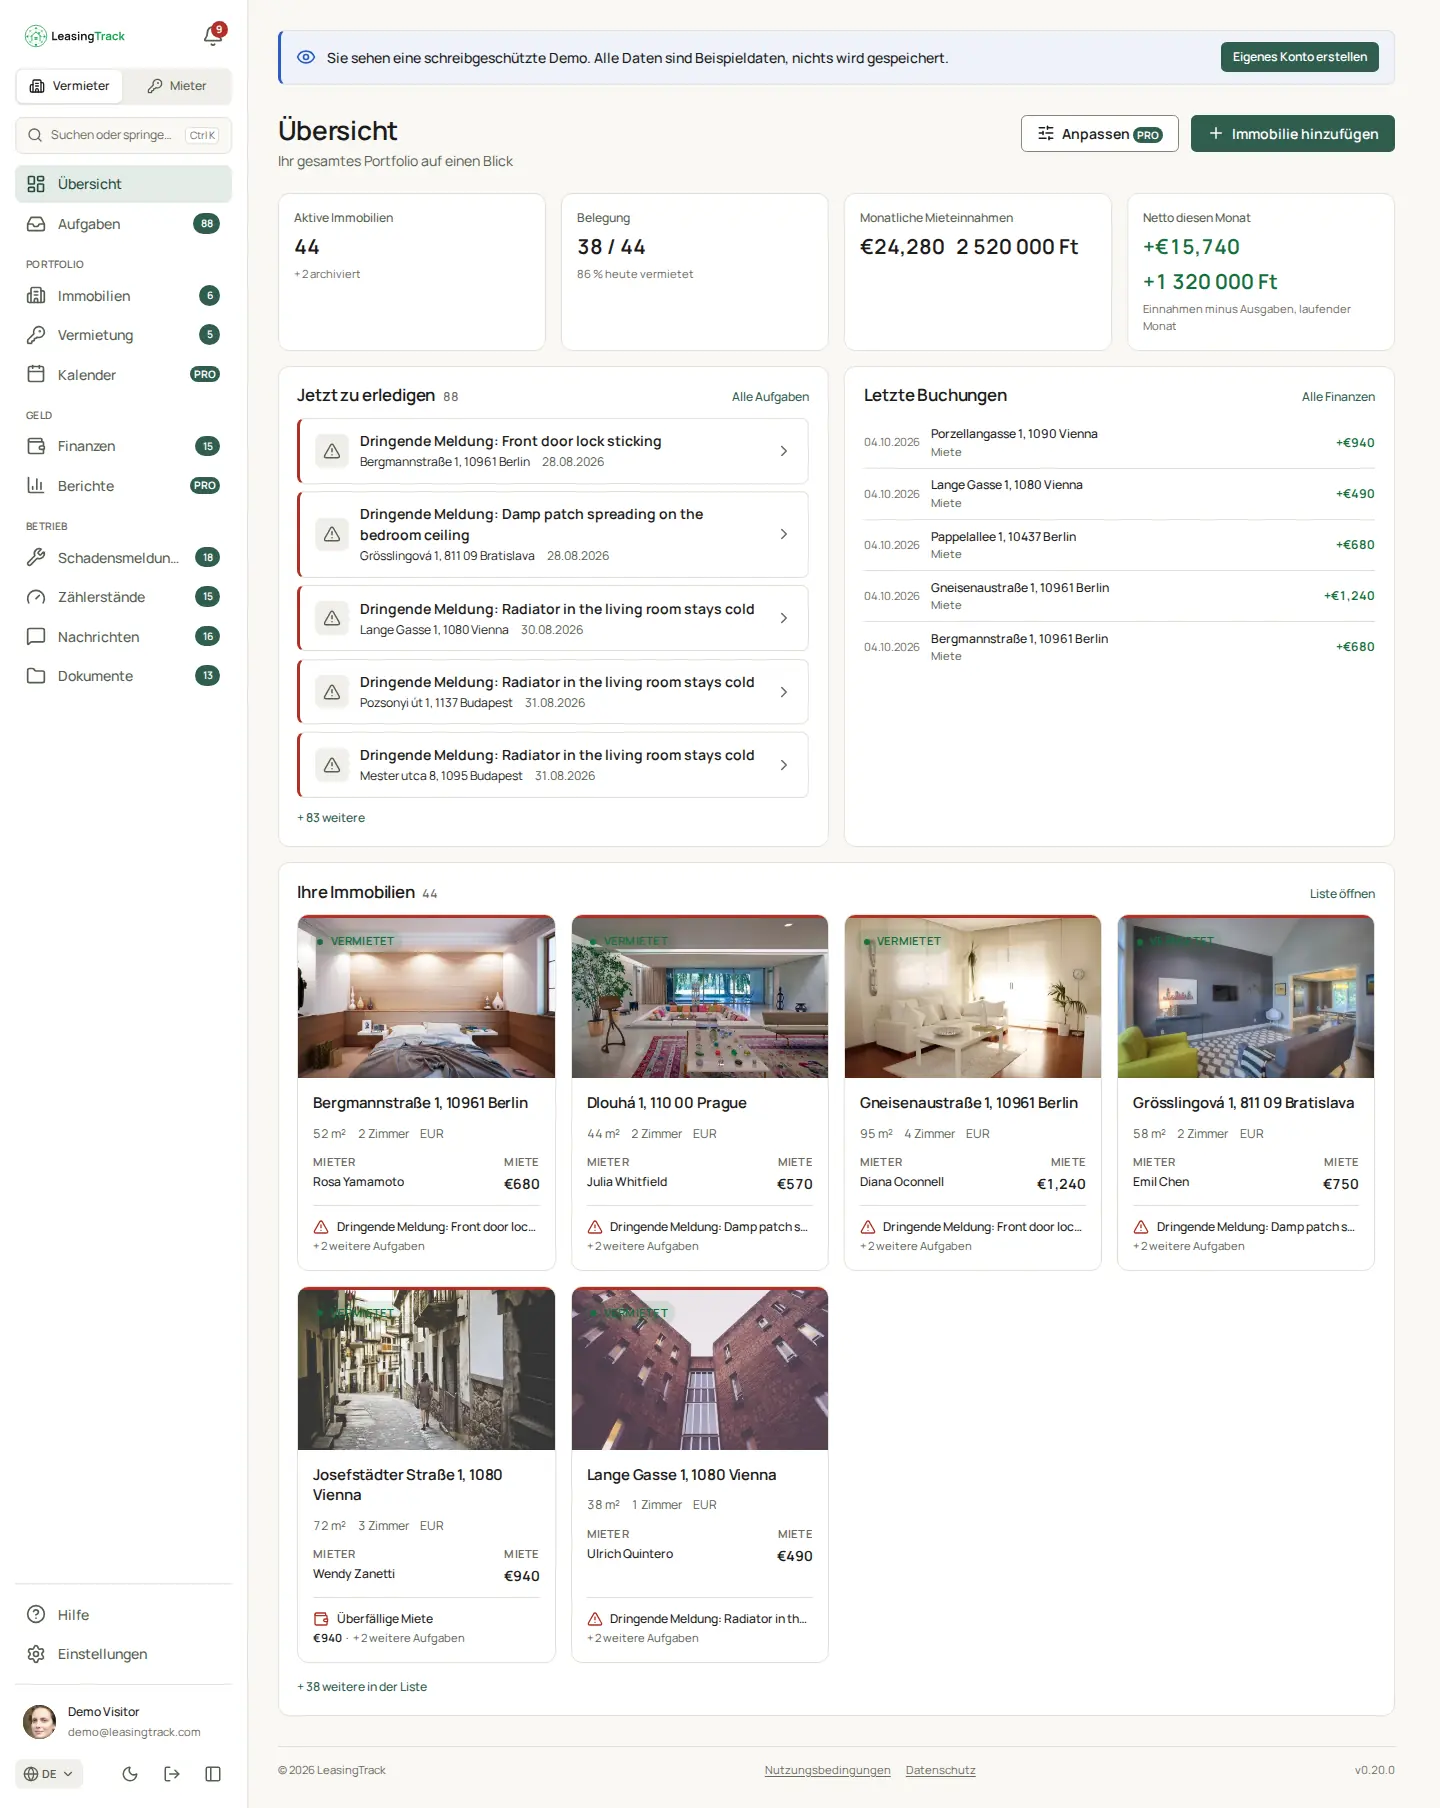Viewport: 1440px width, 1808px height.
Task: Open Aufgaben in the sidebar
Action: pyautogui.click(x=124, y=224)
